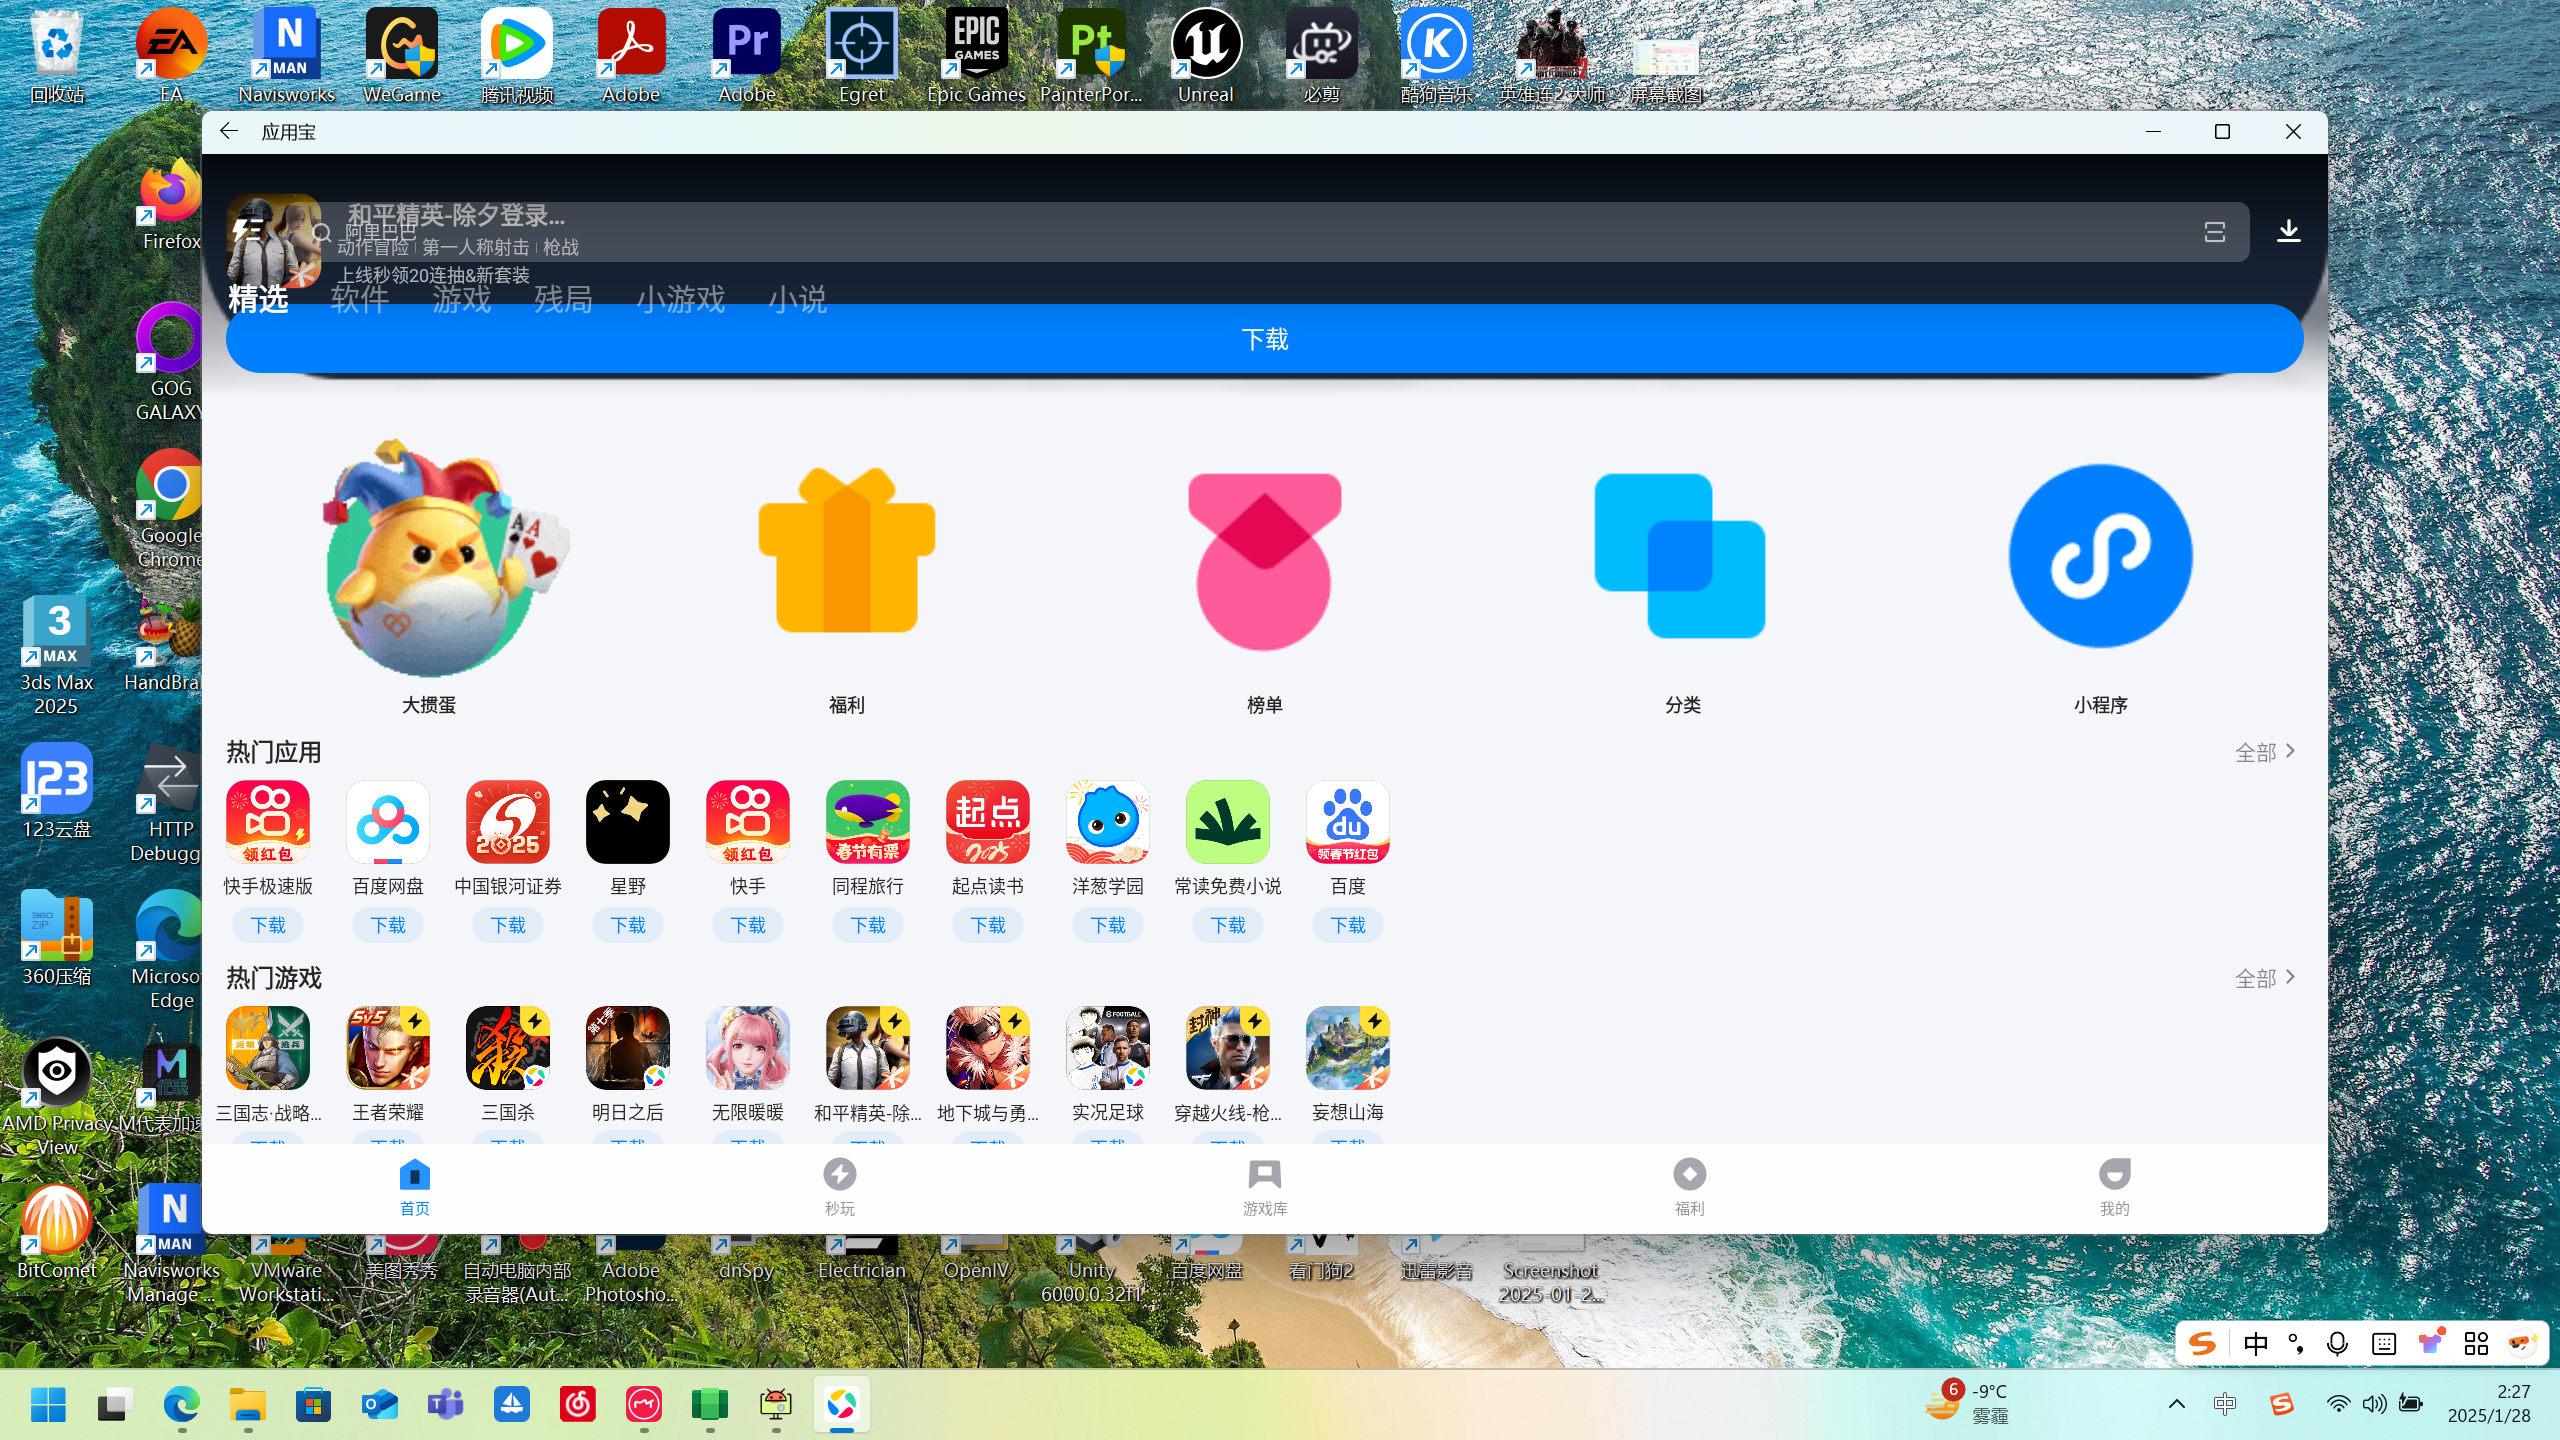Screen dimensions: 2560x1440
Task: Click the 百度网盘 app icon
Action: click(388, 822)
